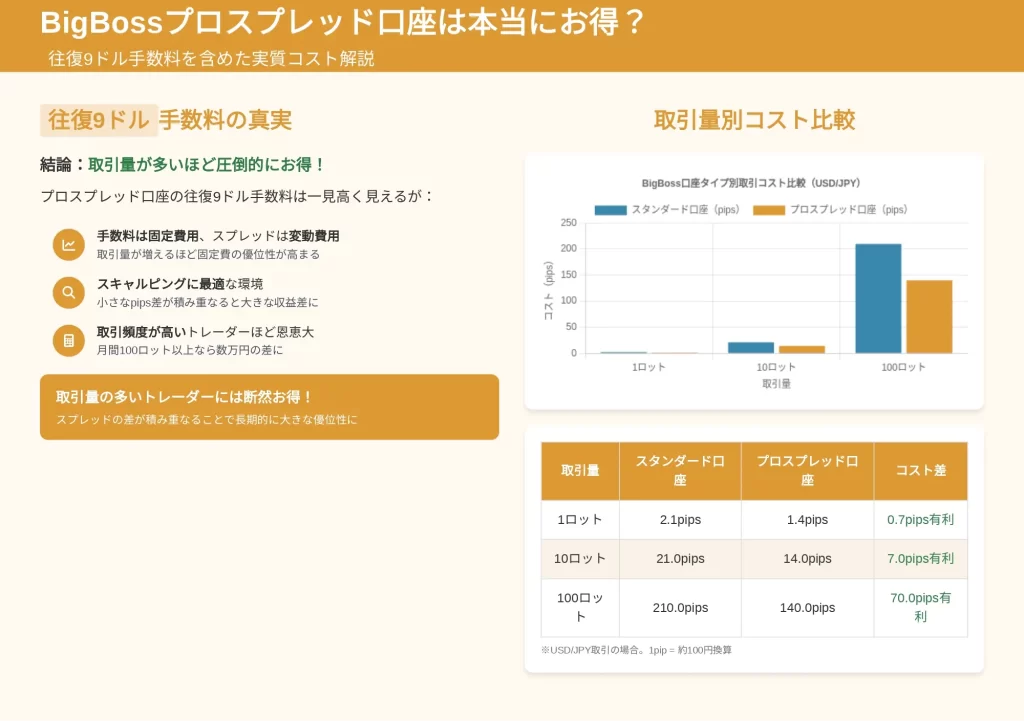Click the 0.7pips有利 table cell
Image resolution: width=1024 pixels, height=721 pixels.
[x=920, y=520]
